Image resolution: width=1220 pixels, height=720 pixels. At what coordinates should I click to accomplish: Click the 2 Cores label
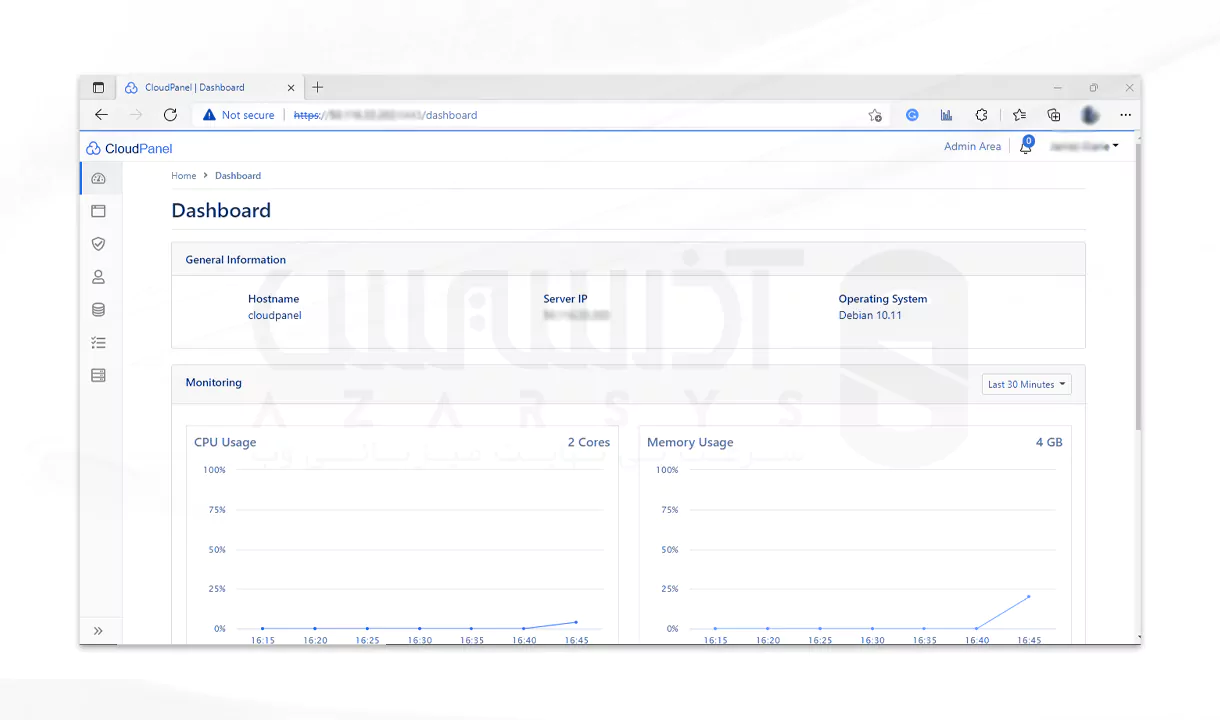(x=588, y=442)
